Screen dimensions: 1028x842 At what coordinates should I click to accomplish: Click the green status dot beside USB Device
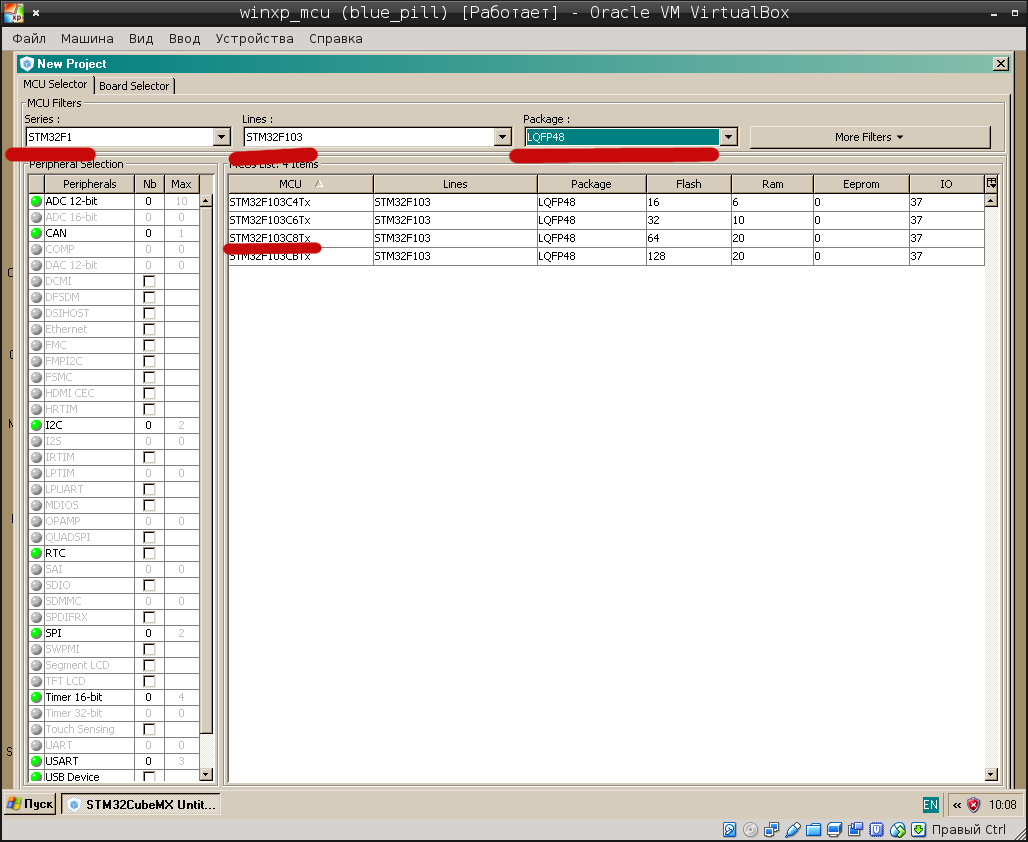(37, 777)
